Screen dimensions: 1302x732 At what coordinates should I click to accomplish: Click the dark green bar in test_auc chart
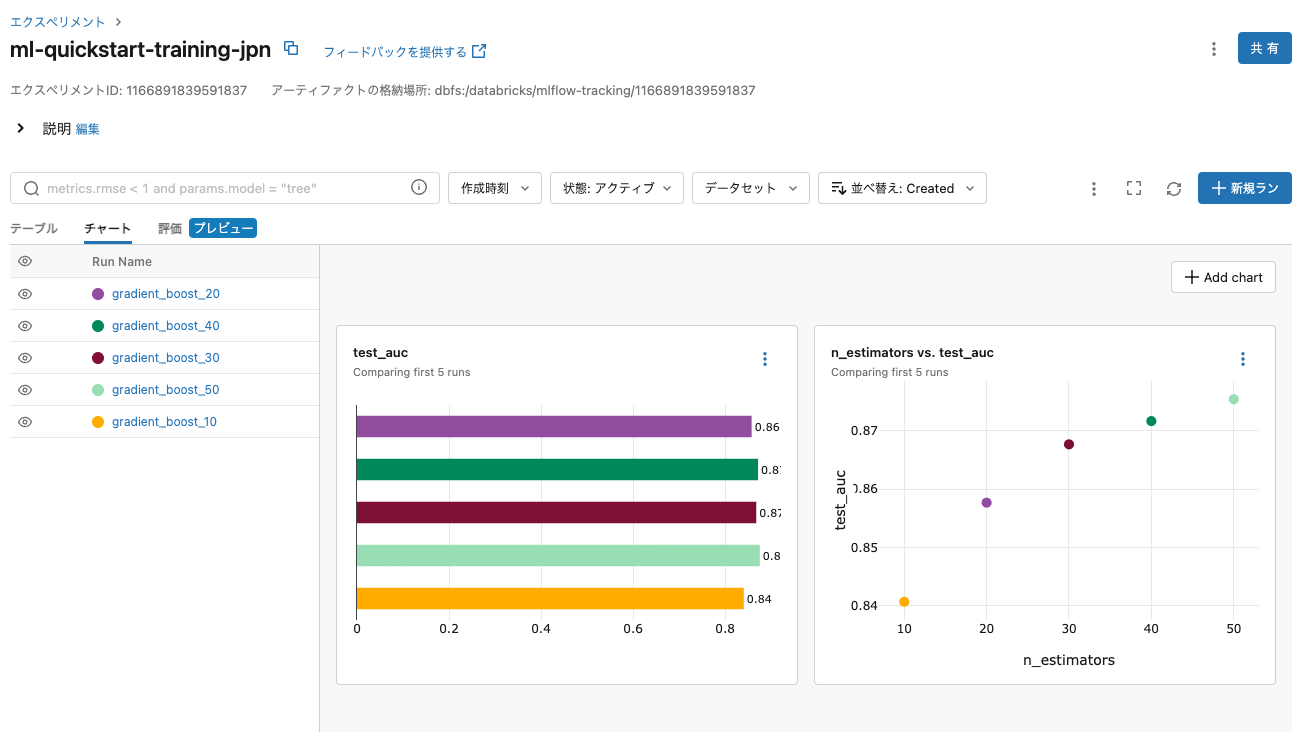(x=557, y=470)
